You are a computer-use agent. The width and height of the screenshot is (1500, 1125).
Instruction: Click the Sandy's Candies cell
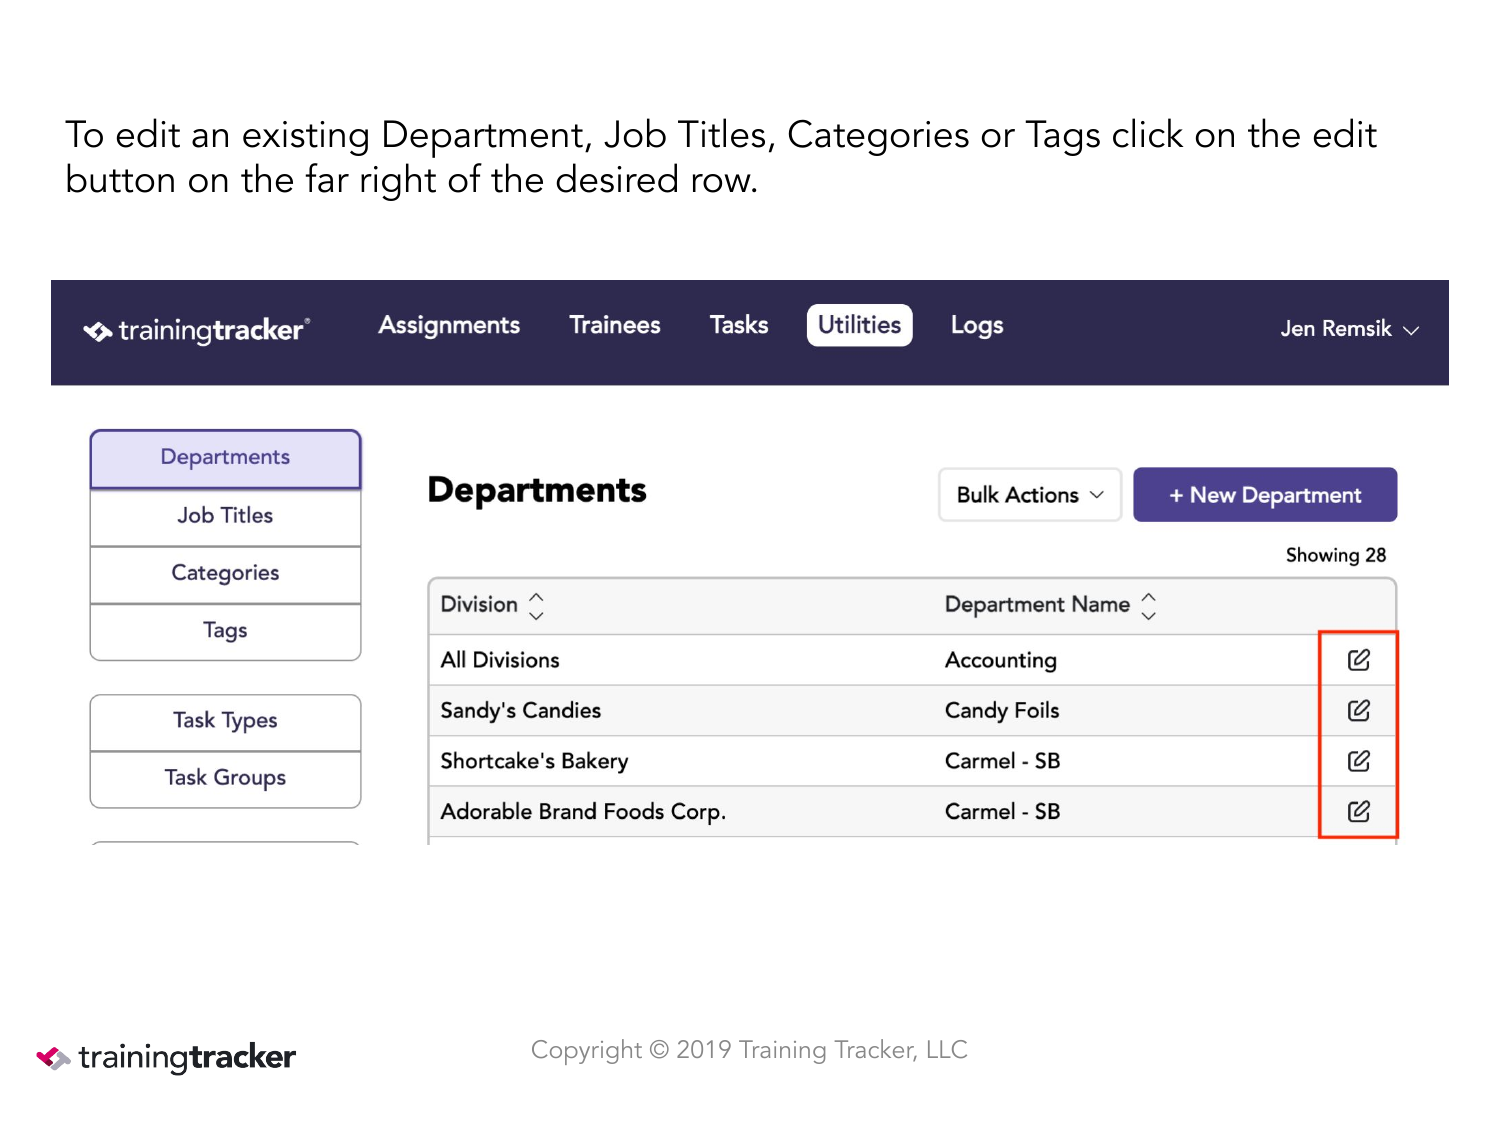(521, 710)
